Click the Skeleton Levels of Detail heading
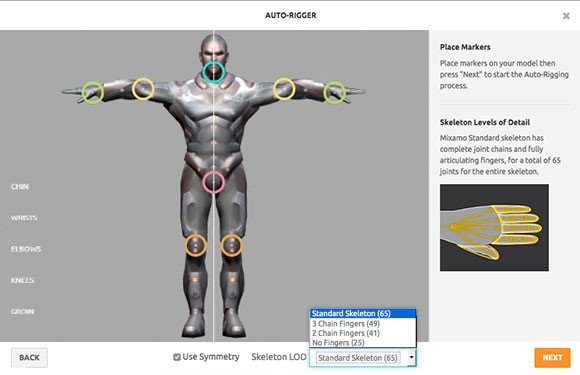 485,122
